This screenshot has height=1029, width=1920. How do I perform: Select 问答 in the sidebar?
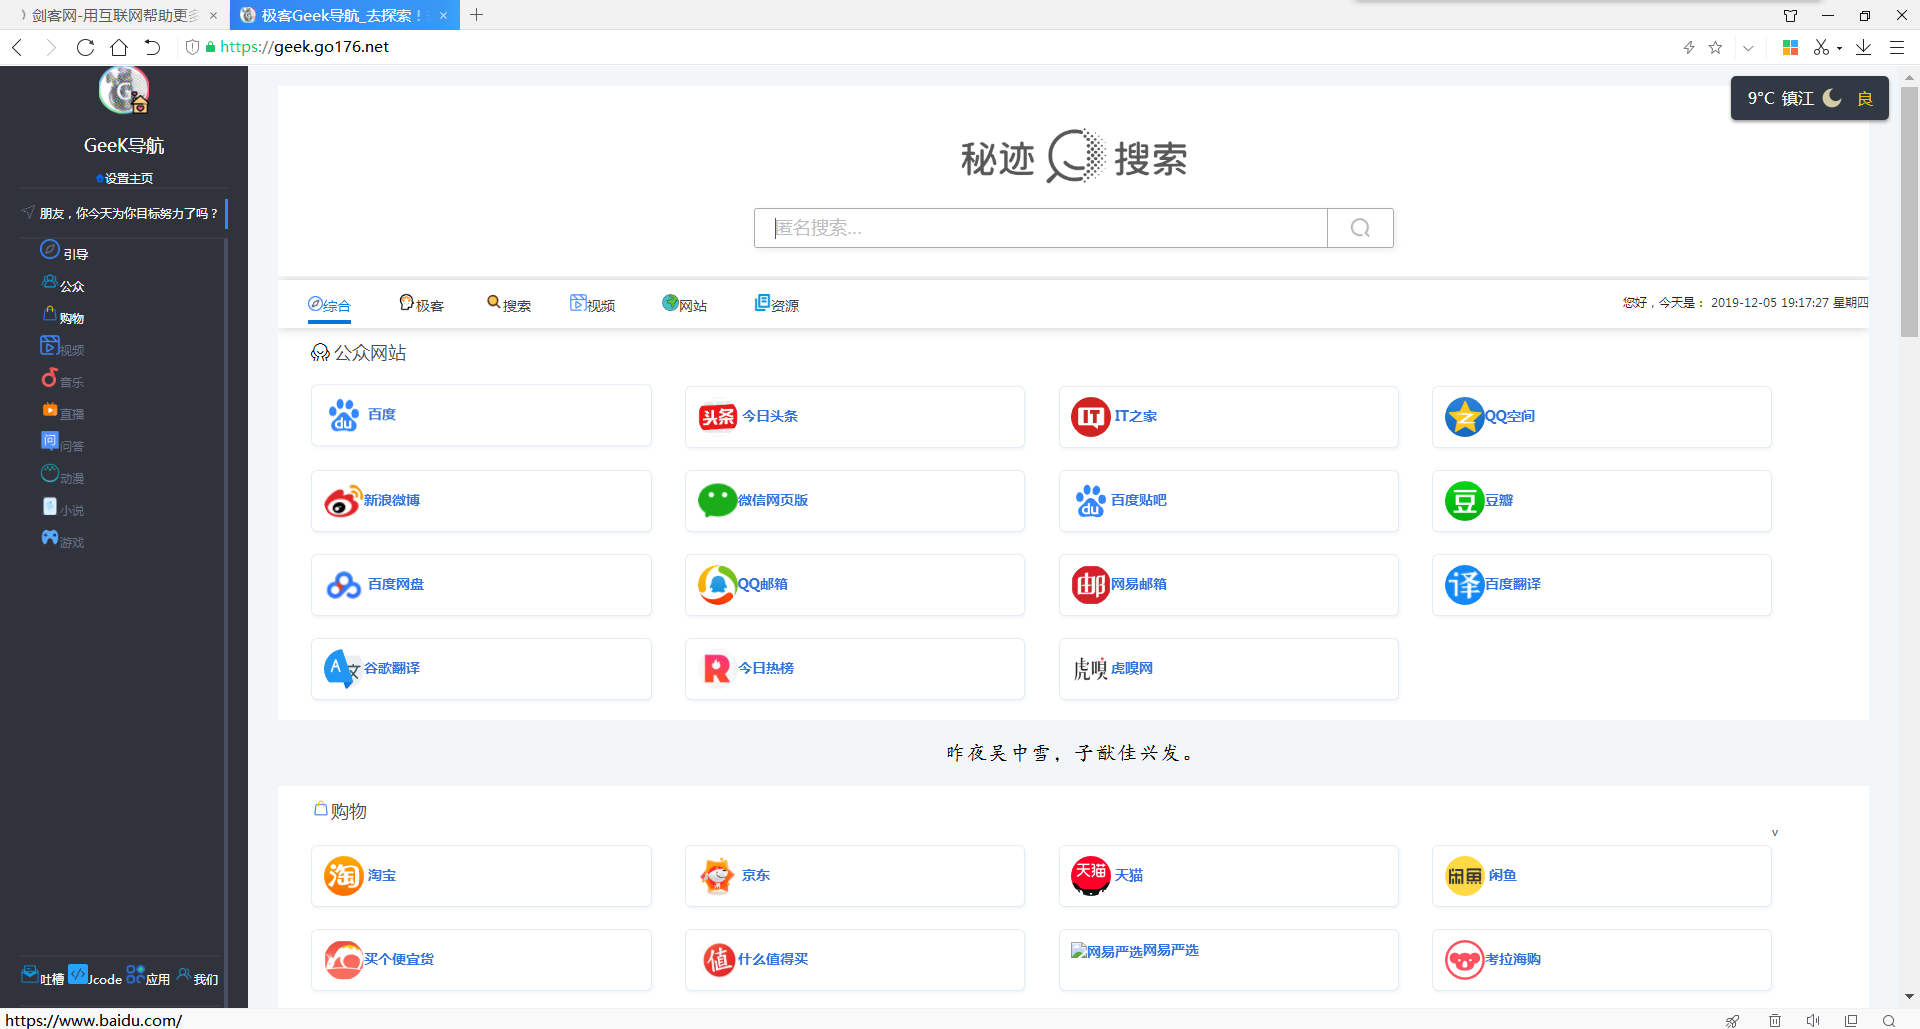[62, 443]
